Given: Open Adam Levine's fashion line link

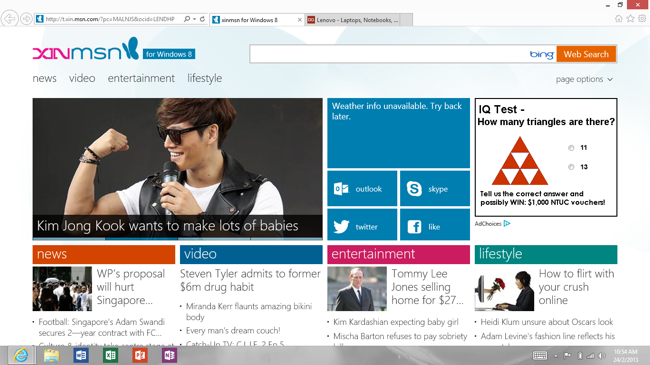Looking at the screenshot, I should pos(548,336).
